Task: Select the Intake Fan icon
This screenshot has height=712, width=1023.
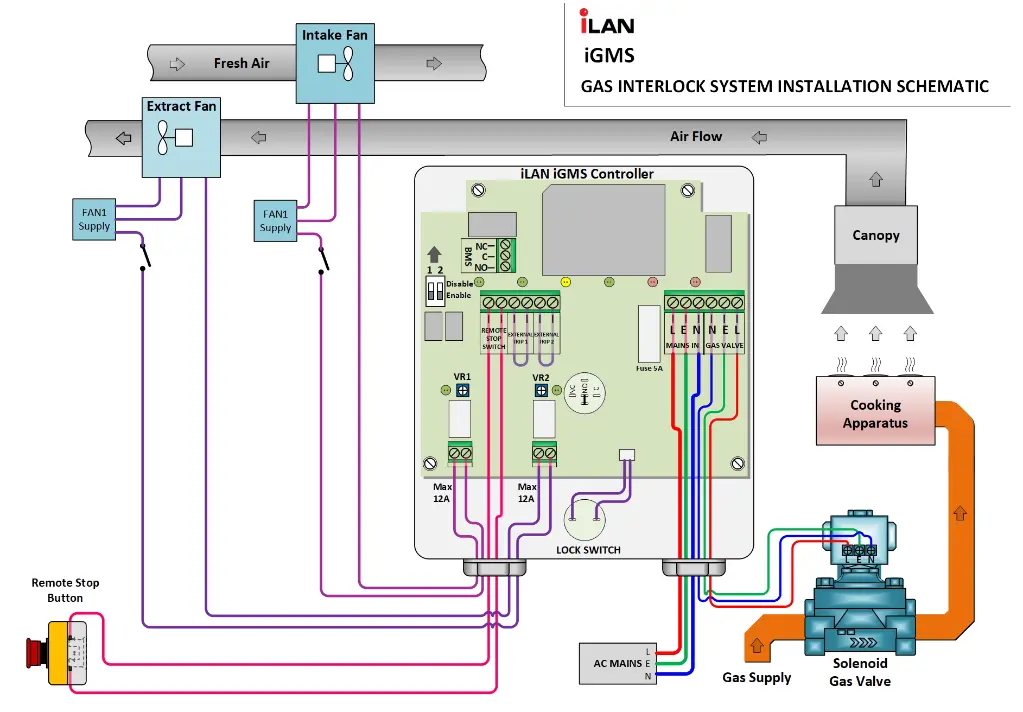Action: point(335,62)
